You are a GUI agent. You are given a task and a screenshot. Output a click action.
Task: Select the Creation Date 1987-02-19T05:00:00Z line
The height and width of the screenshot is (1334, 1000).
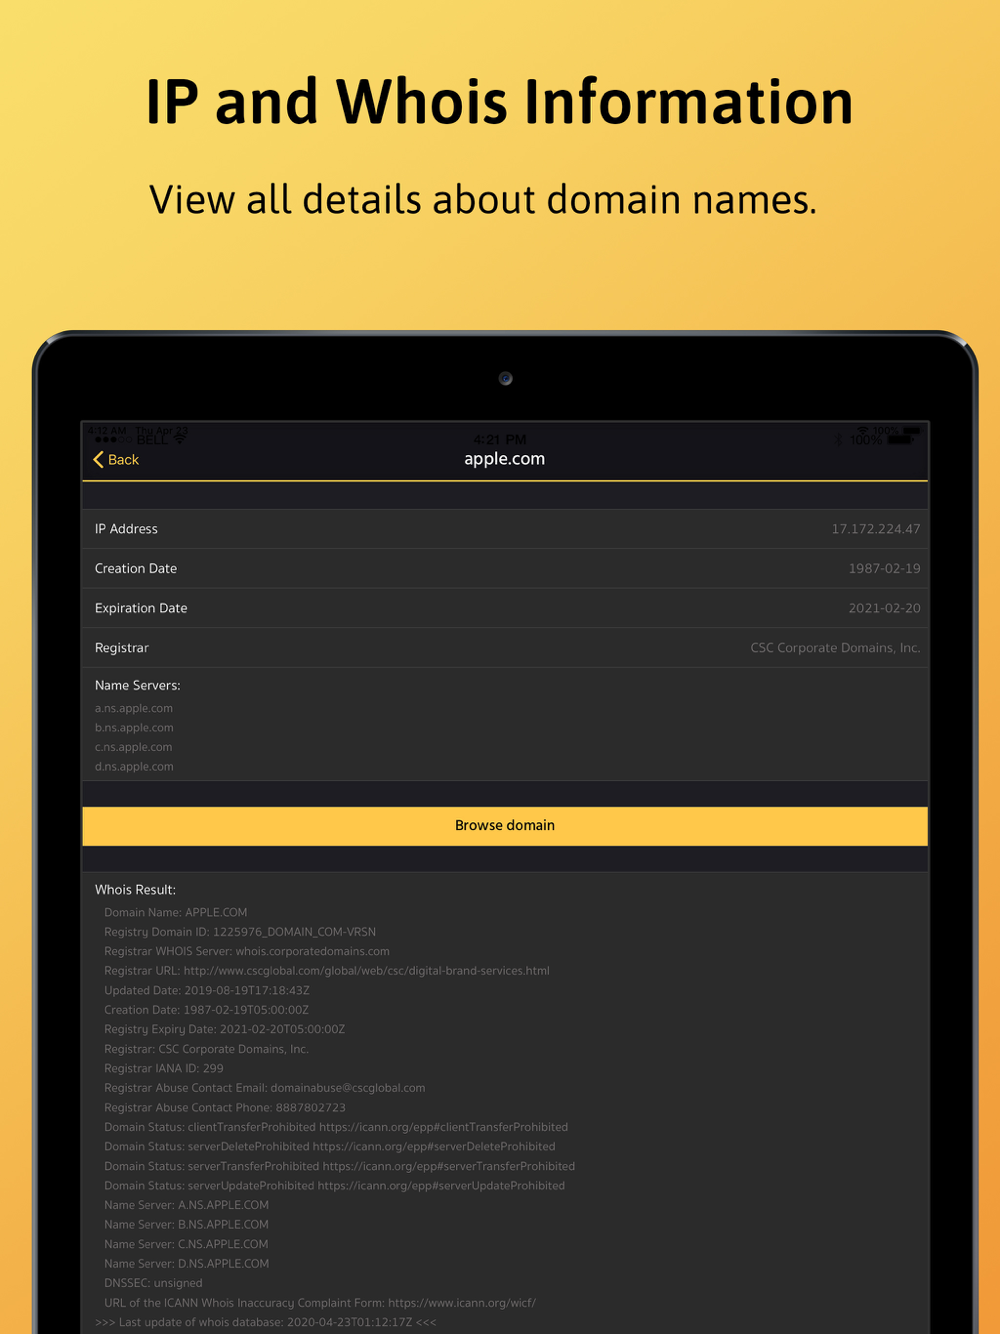point(207,1010)
